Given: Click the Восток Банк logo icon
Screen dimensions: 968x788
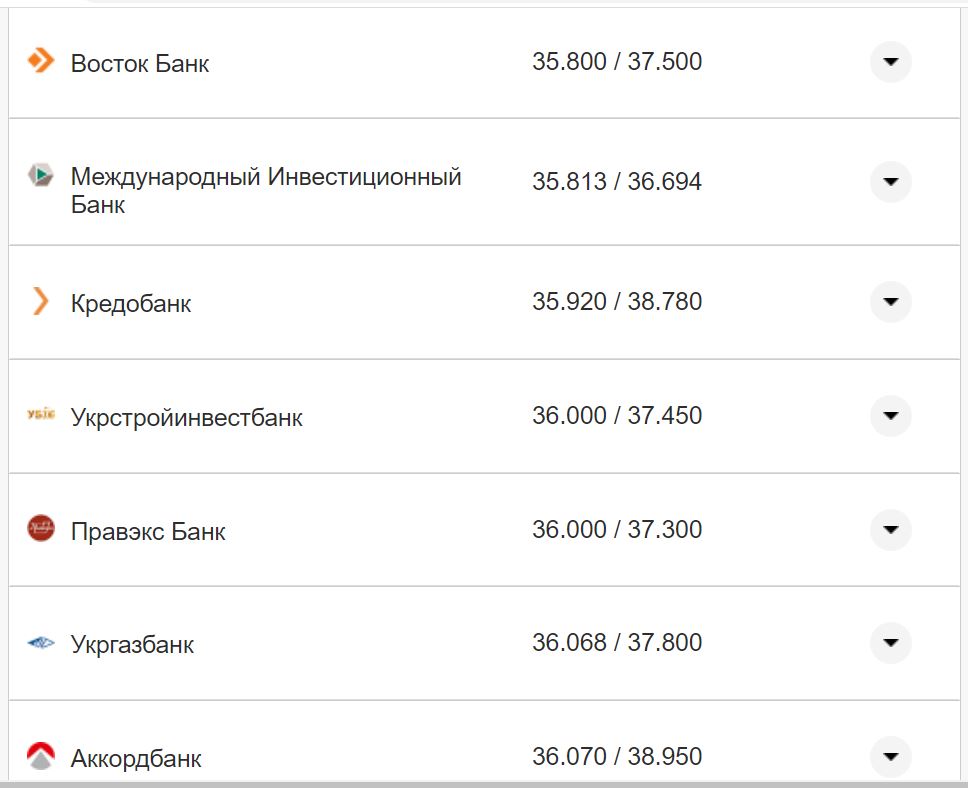Looking at the screenshot, I should (39, 62).
